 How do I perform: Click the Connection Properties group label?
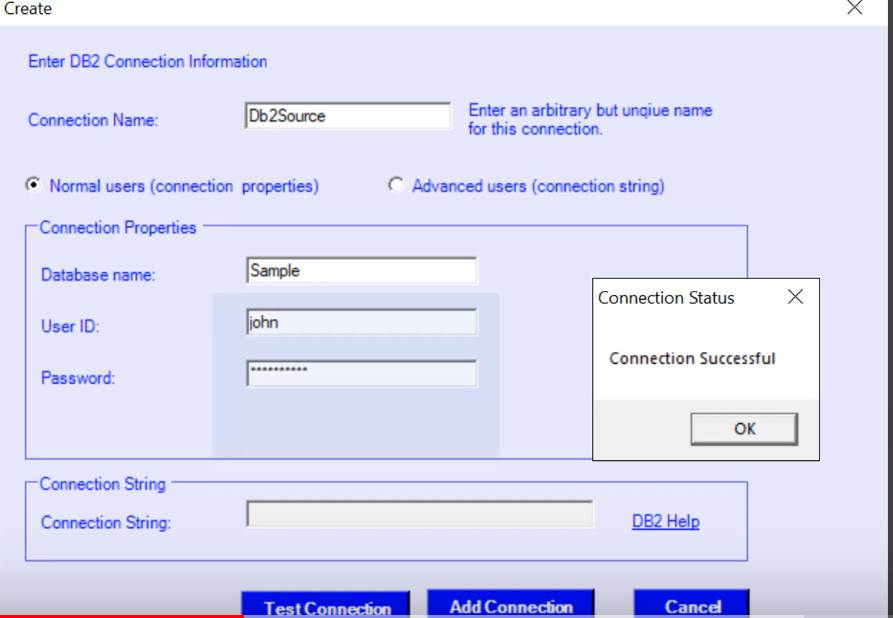tap(118, 227)
